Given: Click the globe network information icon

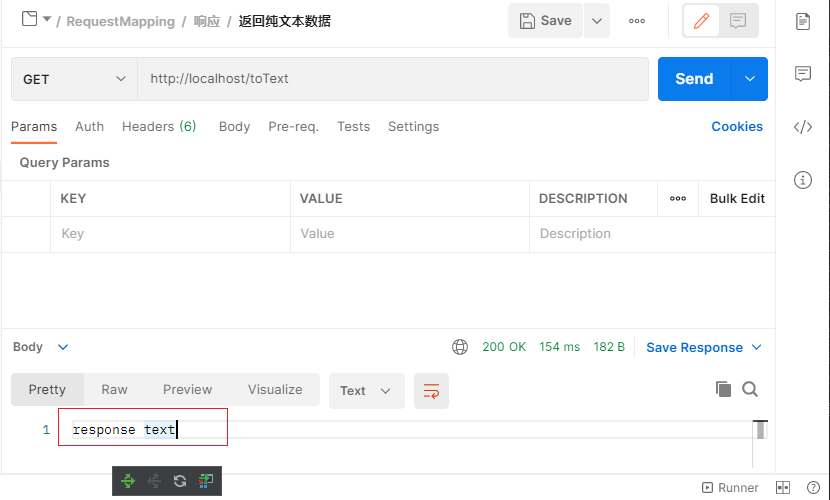Looking at the screenshot, I should point(460,347).
